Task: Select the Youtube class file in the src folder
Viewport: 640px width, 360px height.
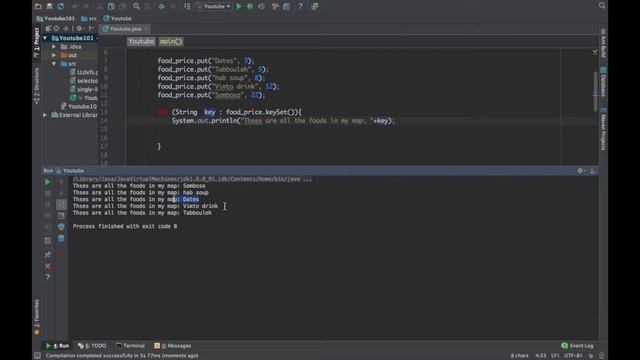Action: pos(84,98)
